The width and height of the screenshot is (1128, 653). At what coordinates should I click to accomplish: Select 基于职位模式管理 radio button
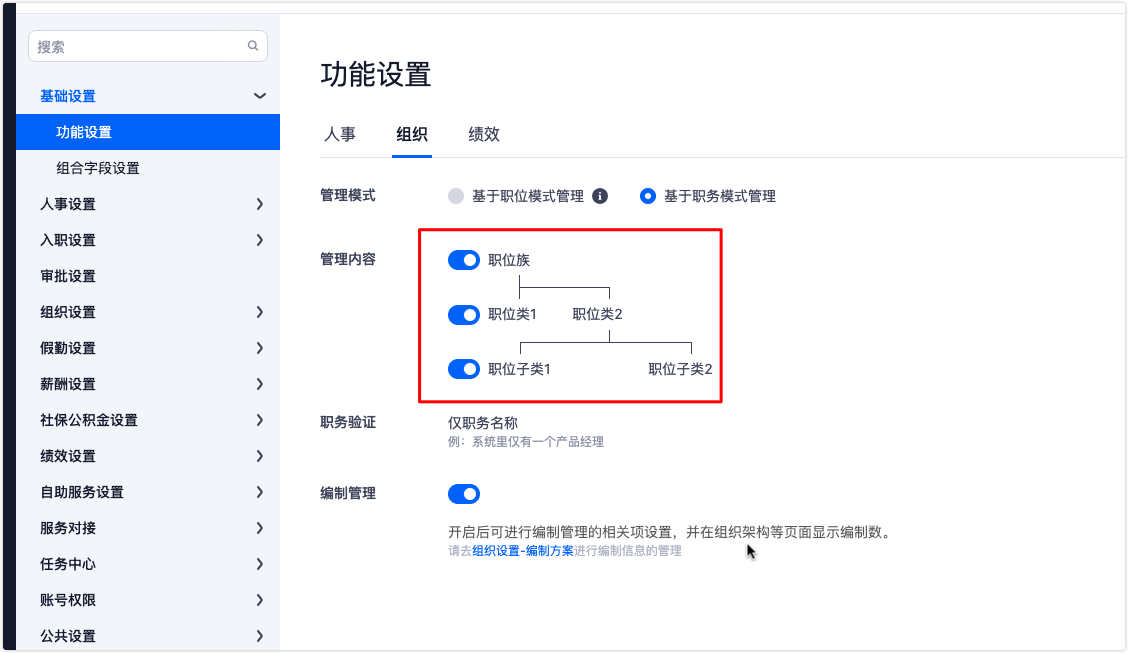pyautogui.click(x=456, y=196)
